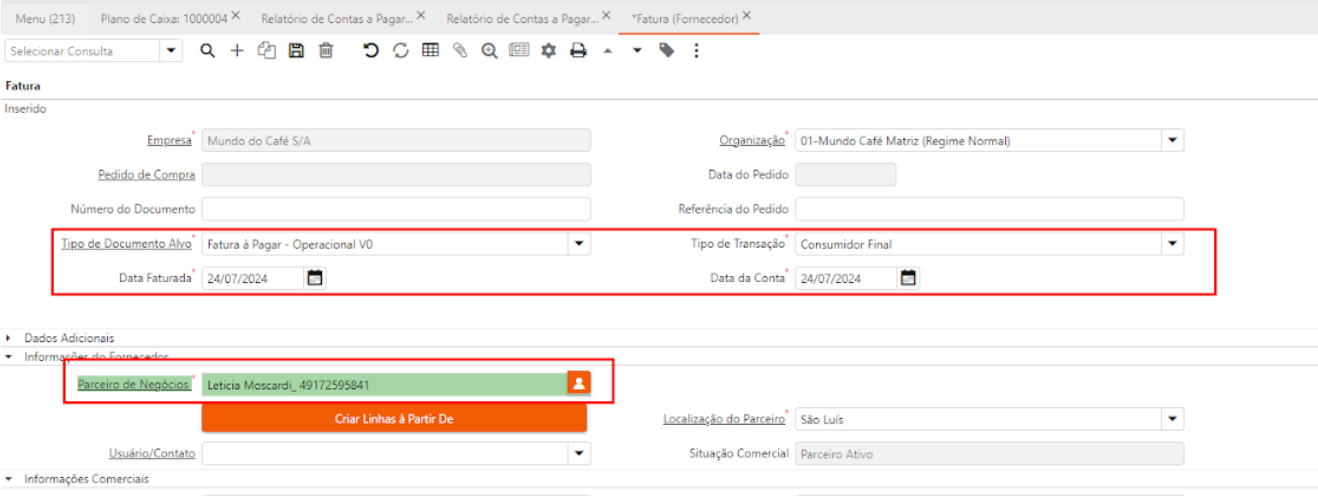This screenshot has width=1318, height=496.
Task: Switch to Plano de Caixa: 1000004 tab
Action: click(163, 18)
